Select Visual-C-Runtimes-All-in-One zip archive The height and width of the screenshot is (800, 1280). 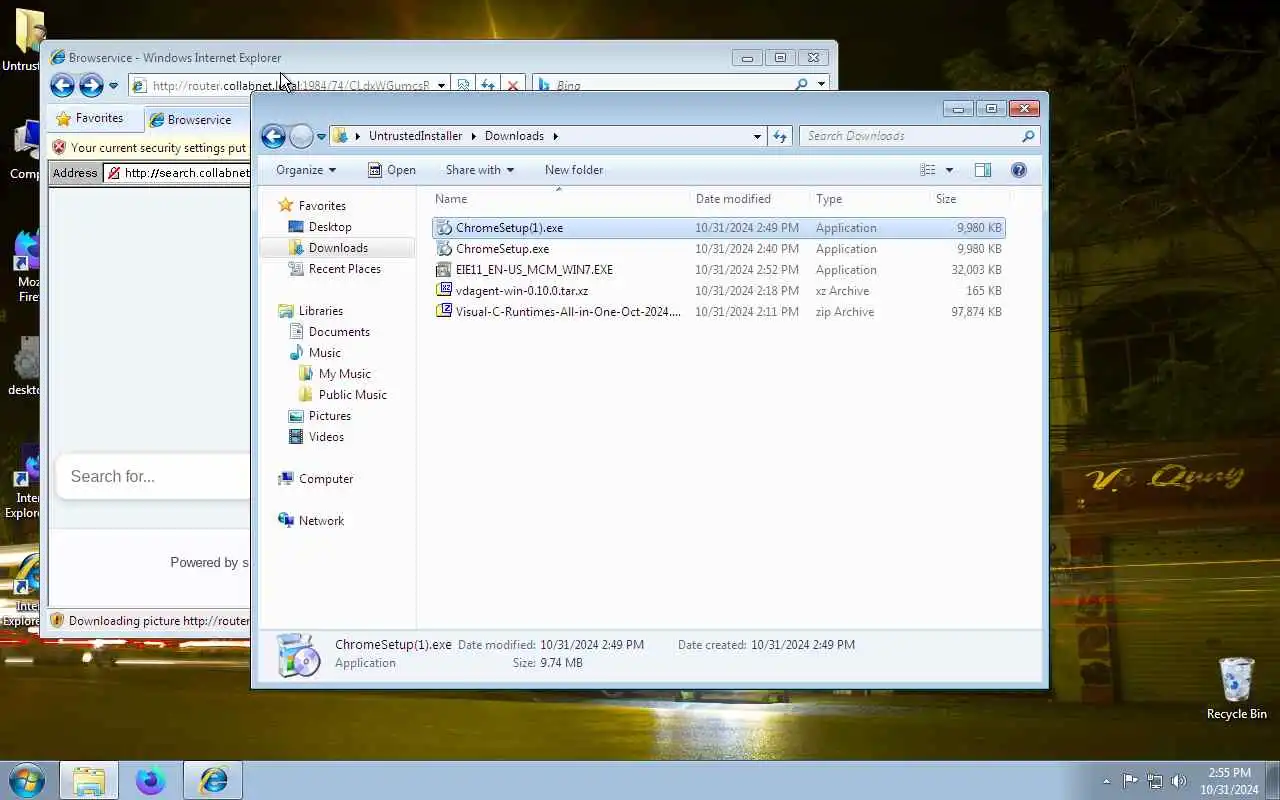pos(718,312)
